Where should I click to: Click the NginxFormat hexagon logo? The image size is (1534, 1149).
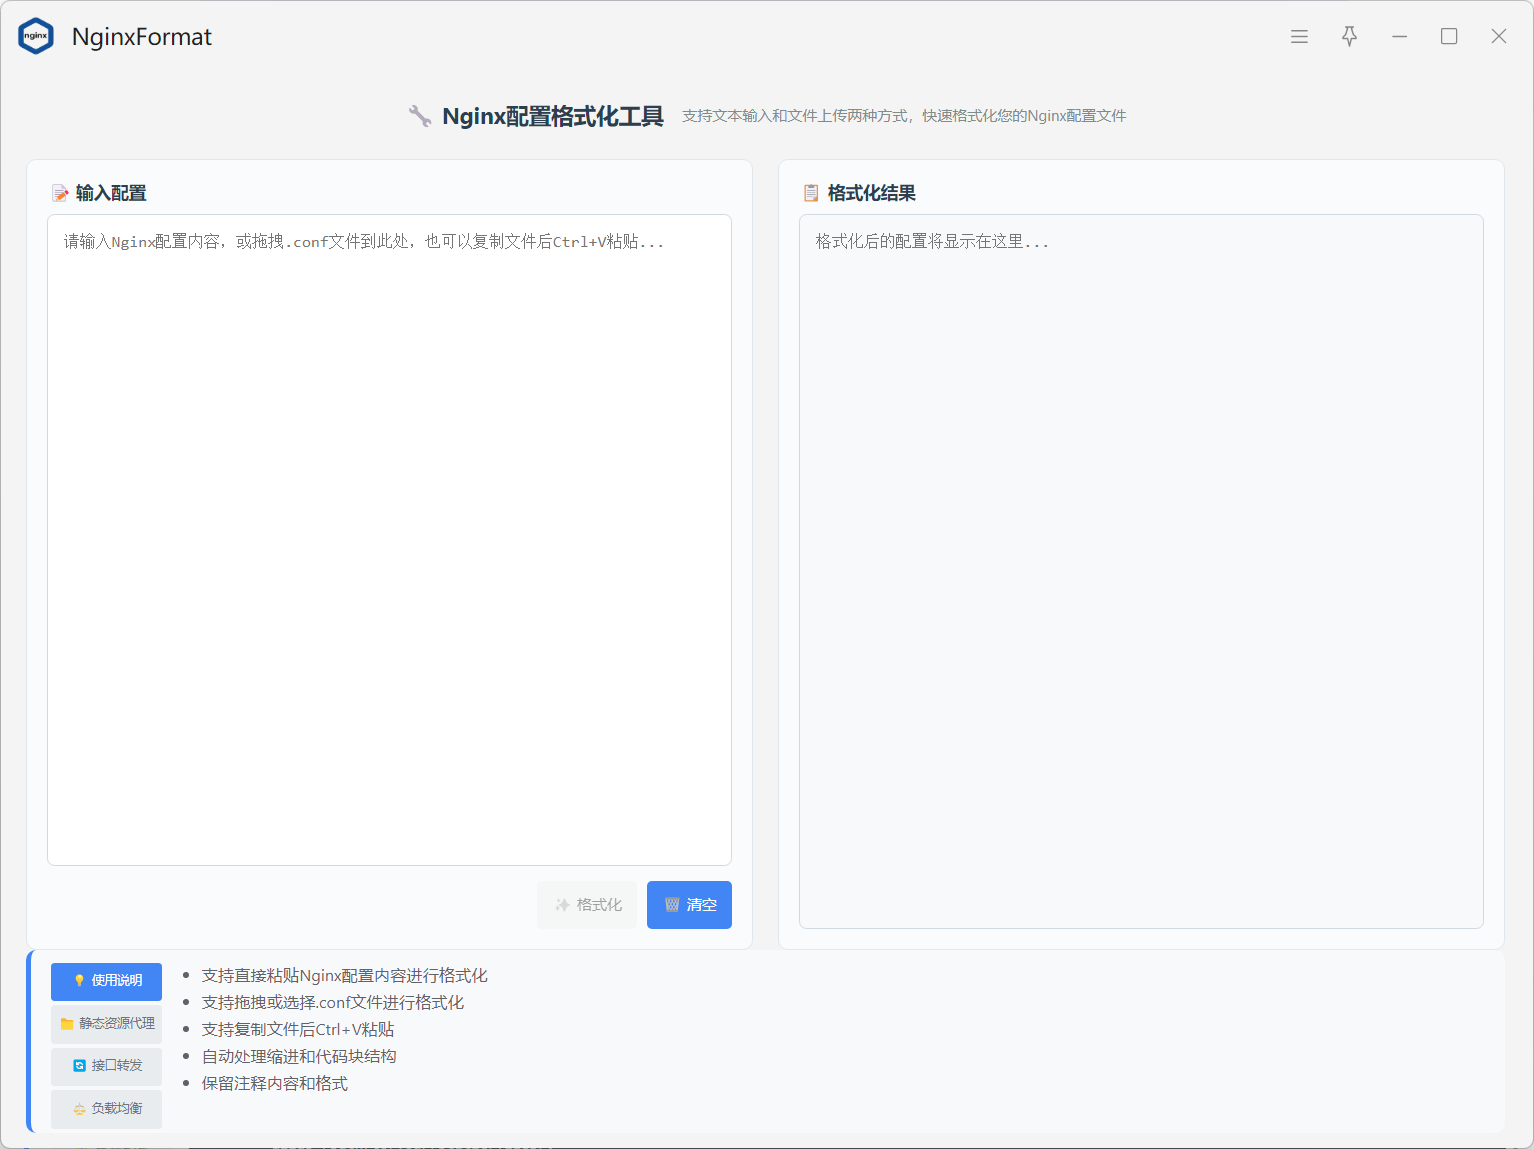coord(36,36)
